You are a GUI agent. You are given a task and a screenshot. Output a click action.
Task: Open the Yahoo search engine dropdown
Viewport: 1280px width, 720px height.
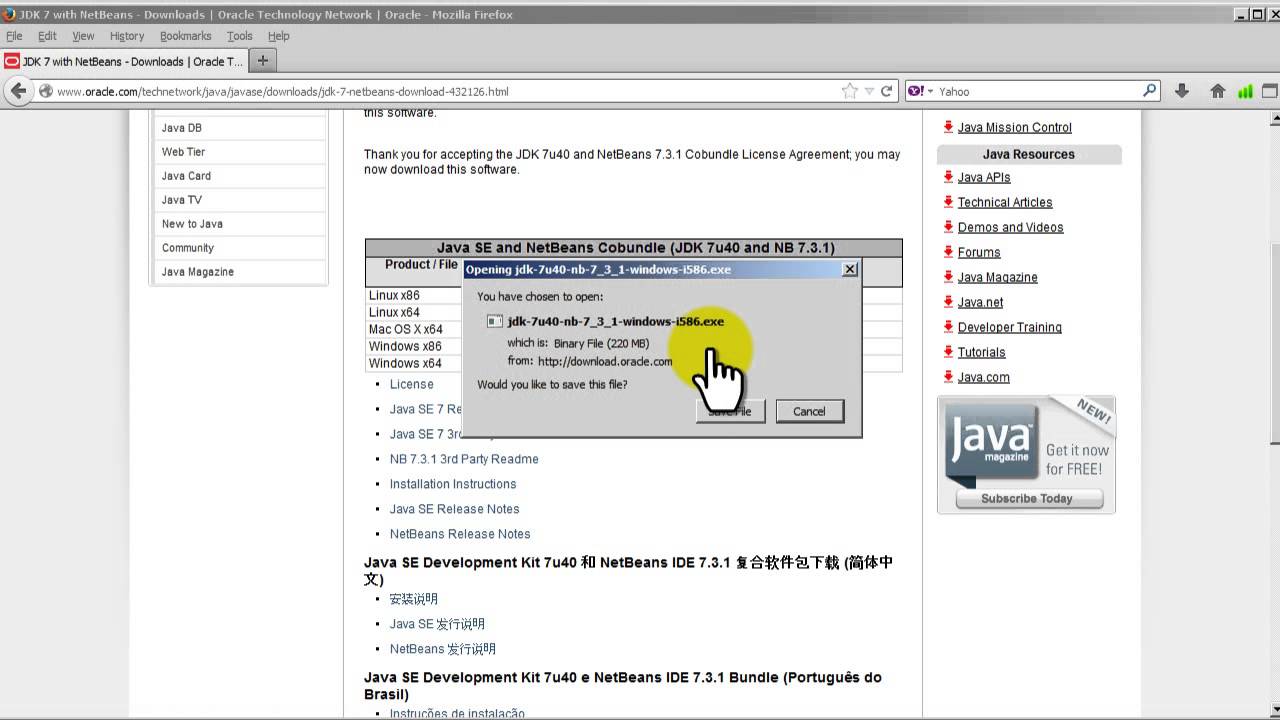click(x=920, y=91)
